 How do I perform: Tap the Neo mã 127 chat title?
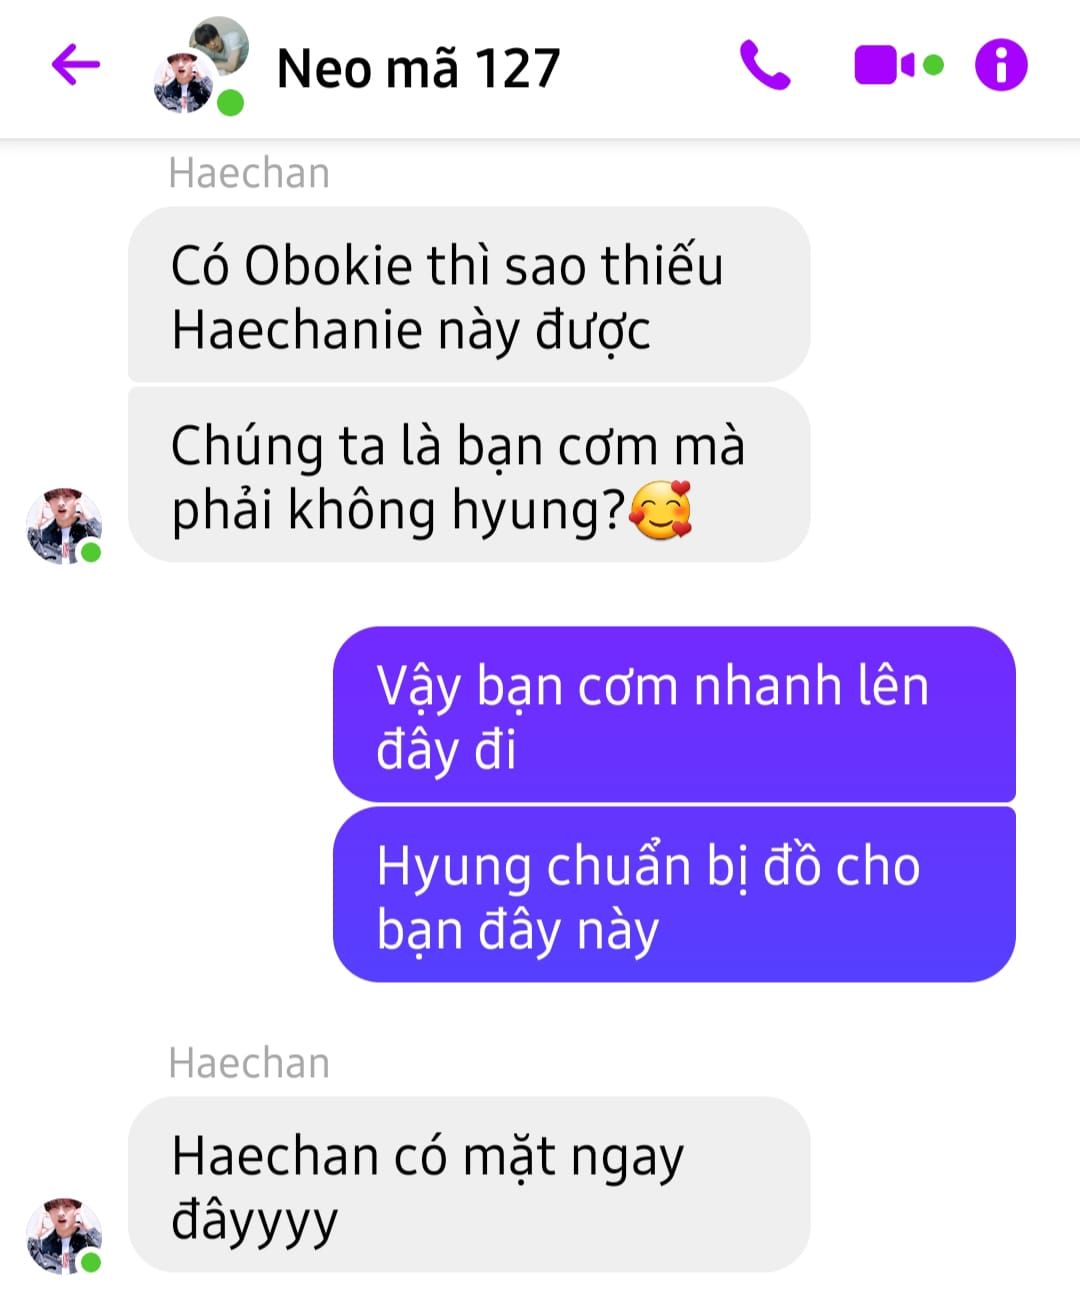[x=418, y=68]
